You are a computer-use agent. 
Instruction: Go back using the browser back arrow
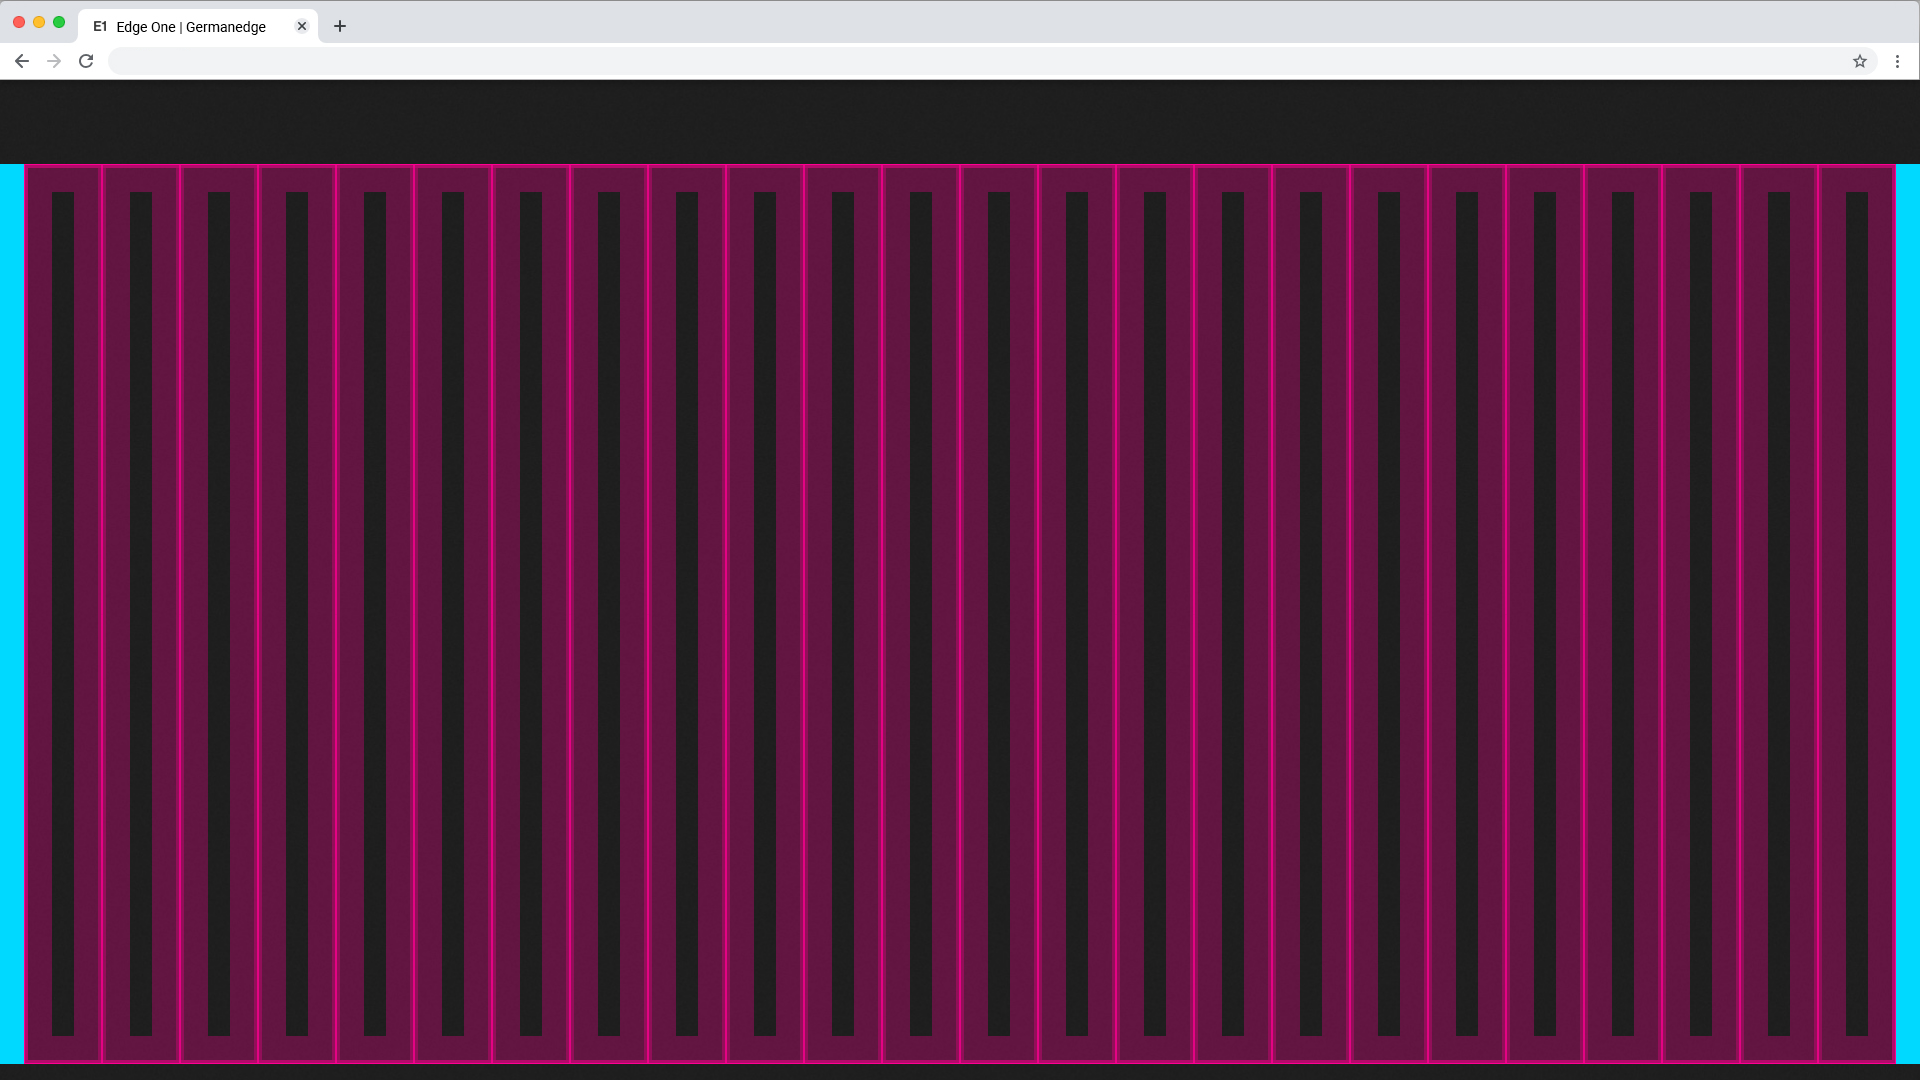click(21, 61)
